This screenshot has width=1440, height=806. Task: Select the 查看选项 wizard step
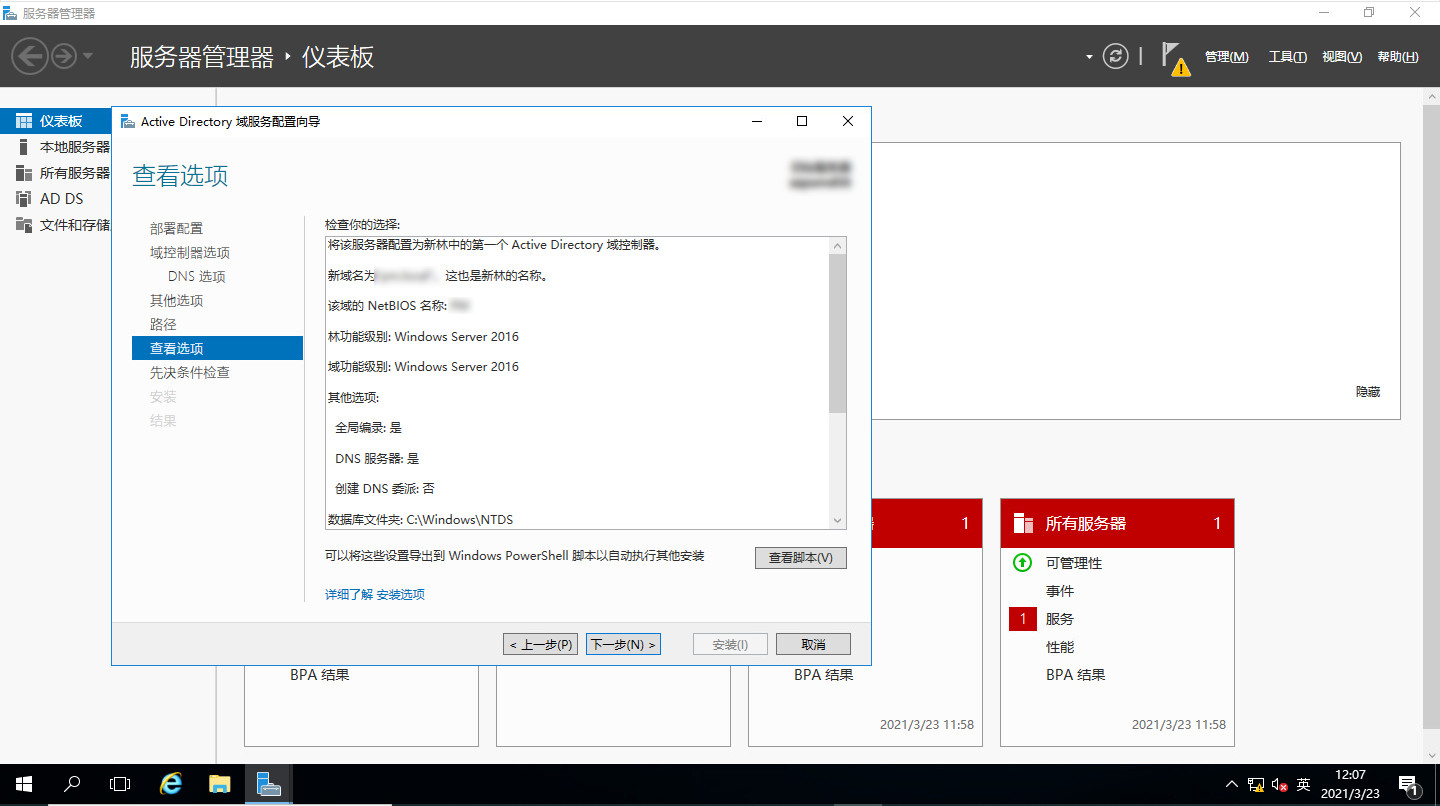217,348
